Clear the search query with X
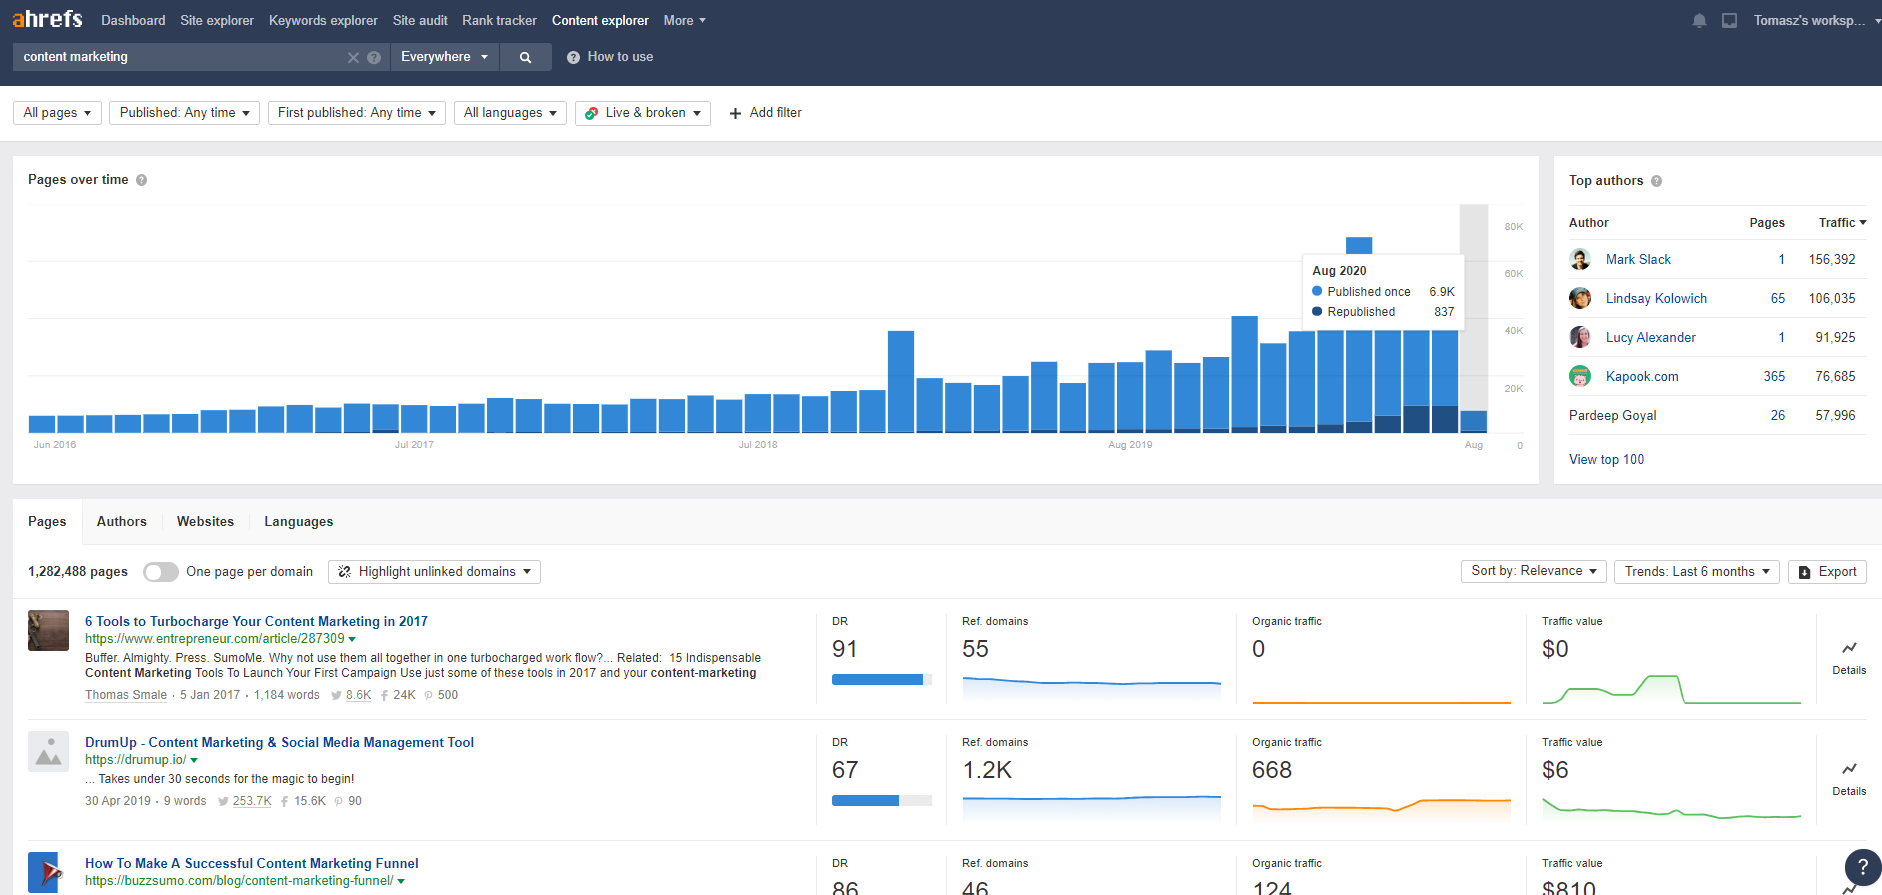Screen dimensions: 1882x895 click(x=353, y=57)
